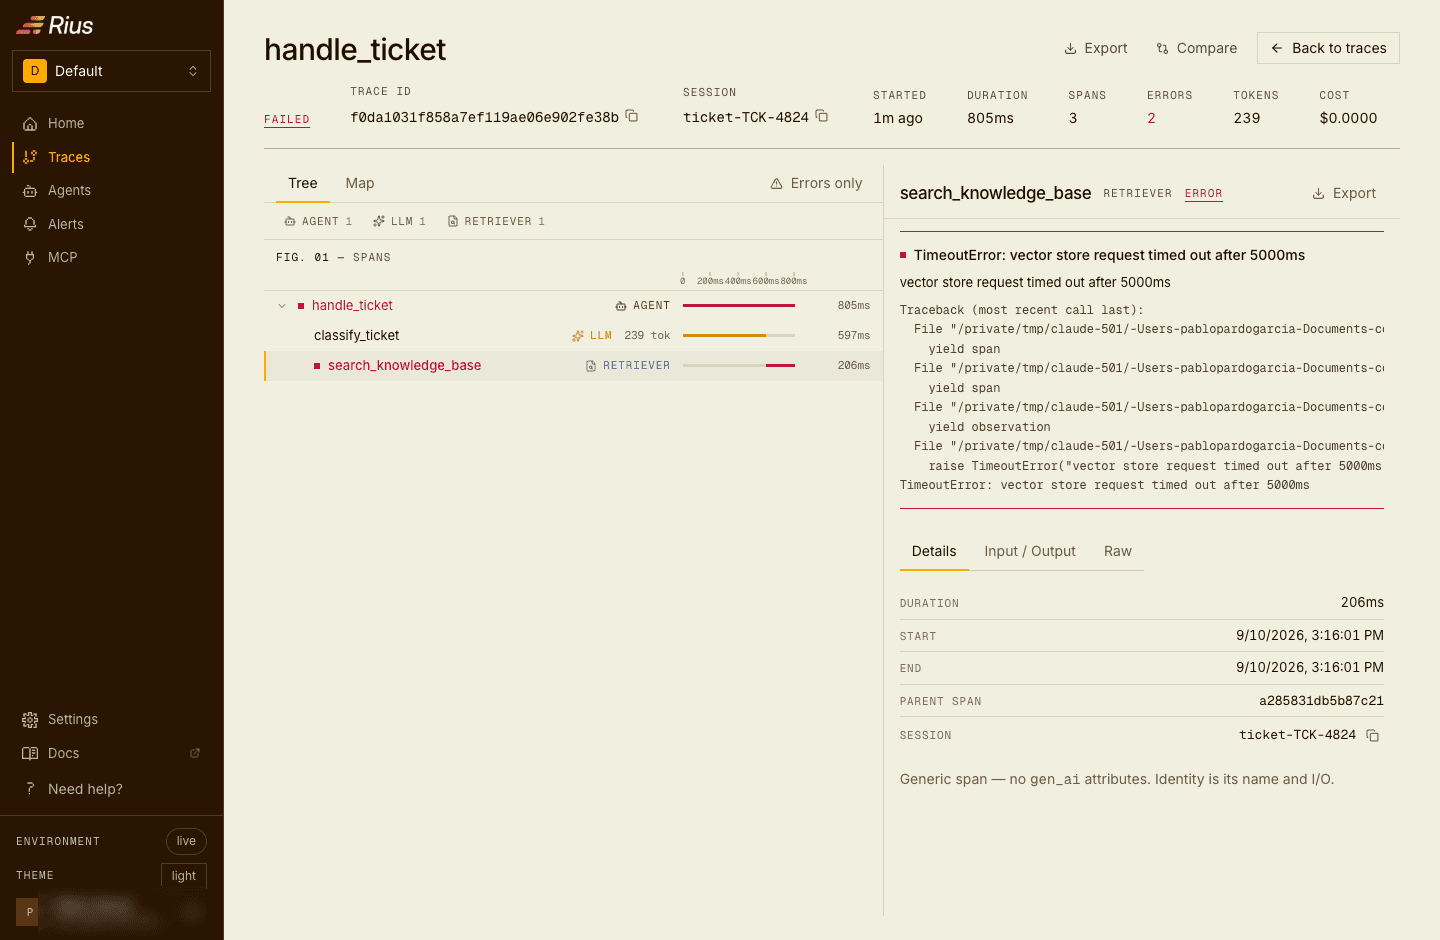Copy the trace ID with the copy icon
This screenshot has width=1440, height=940.
pos(632,116)
